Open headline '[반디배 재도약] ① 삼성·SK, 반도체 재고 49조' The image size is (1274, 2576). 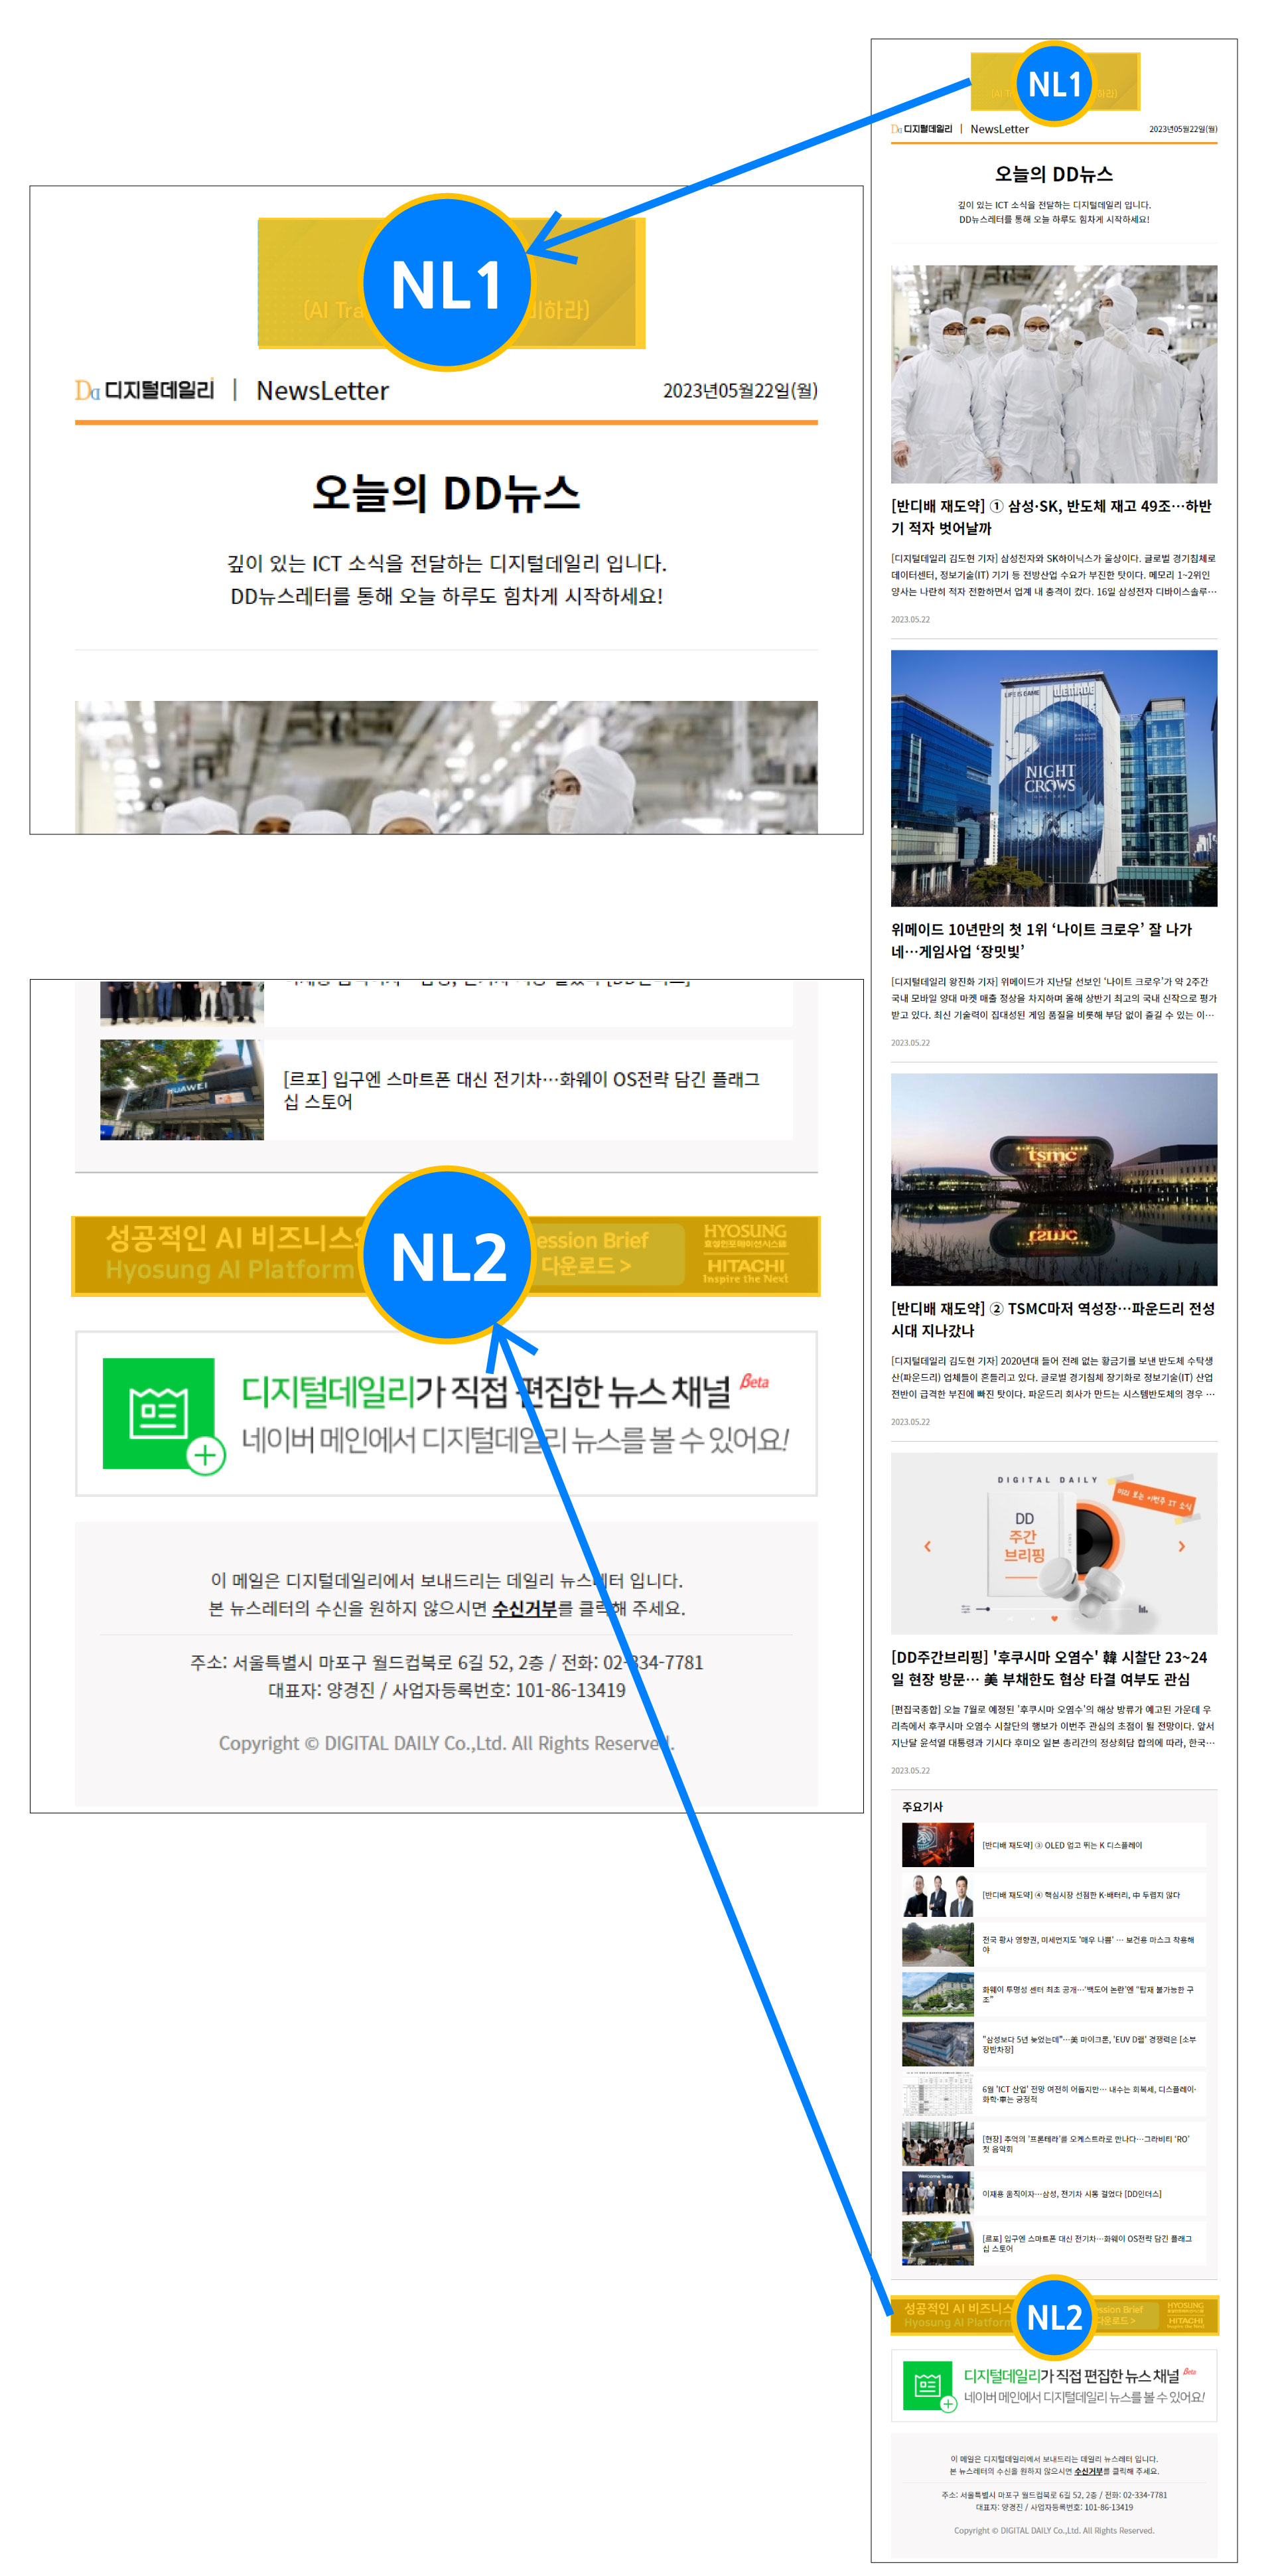(x=1051, y=516)
